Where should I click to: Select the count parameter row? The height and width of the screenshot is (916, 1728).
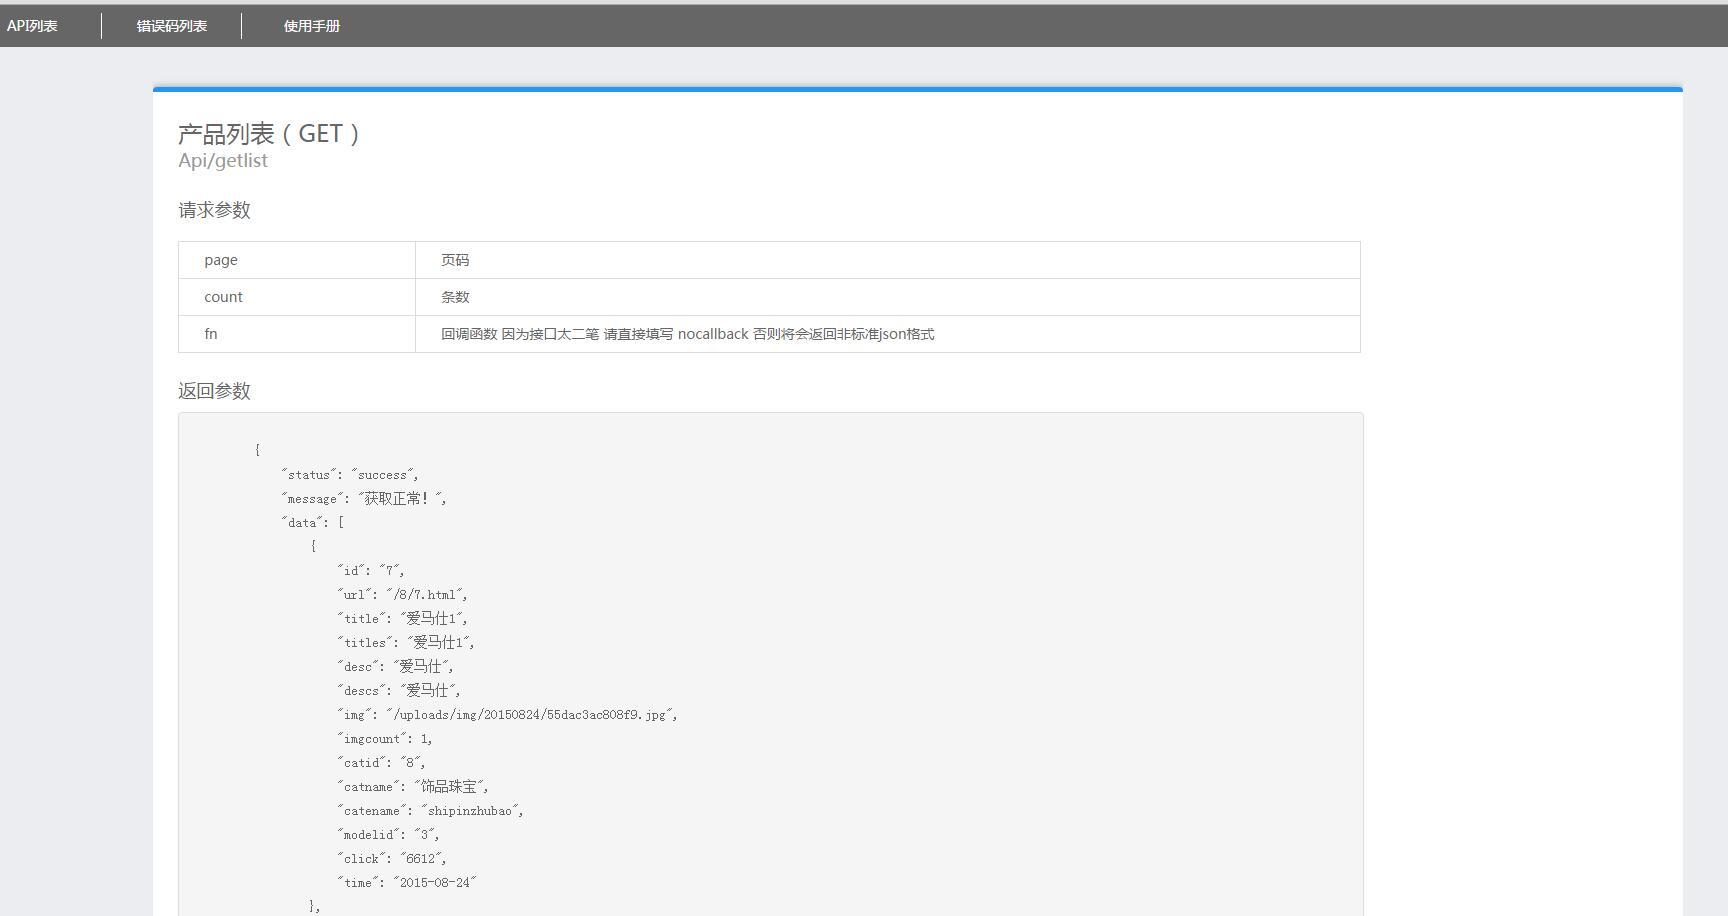222,296
